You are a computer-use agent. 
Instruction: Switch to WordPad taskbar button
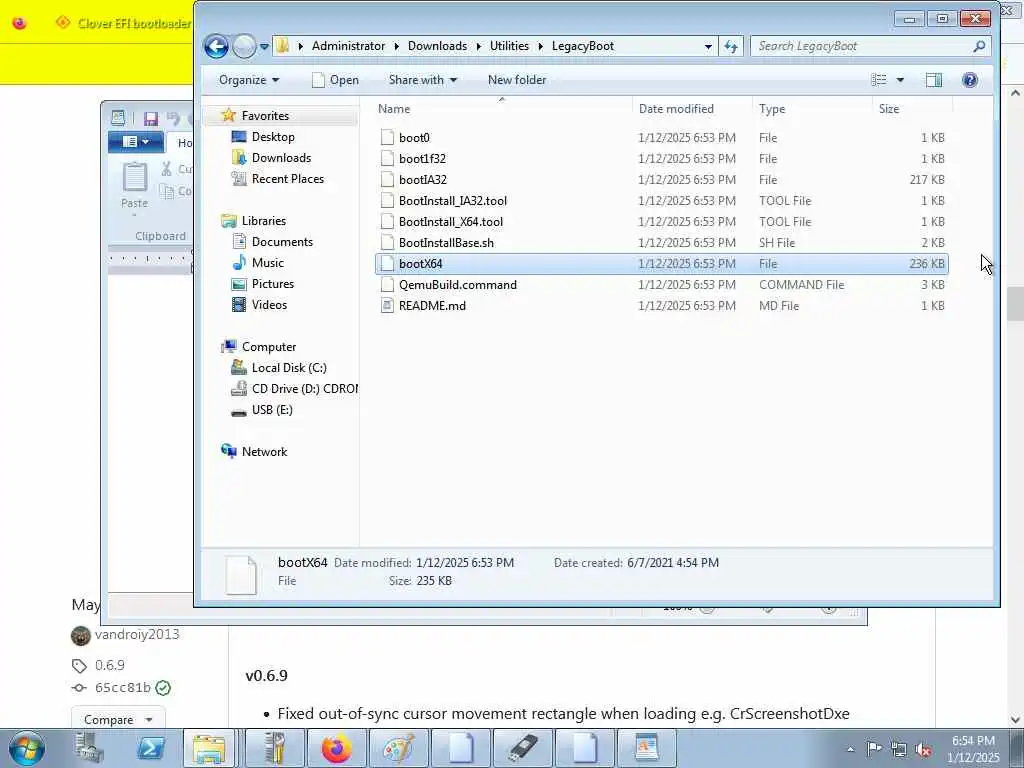point(646,748)
